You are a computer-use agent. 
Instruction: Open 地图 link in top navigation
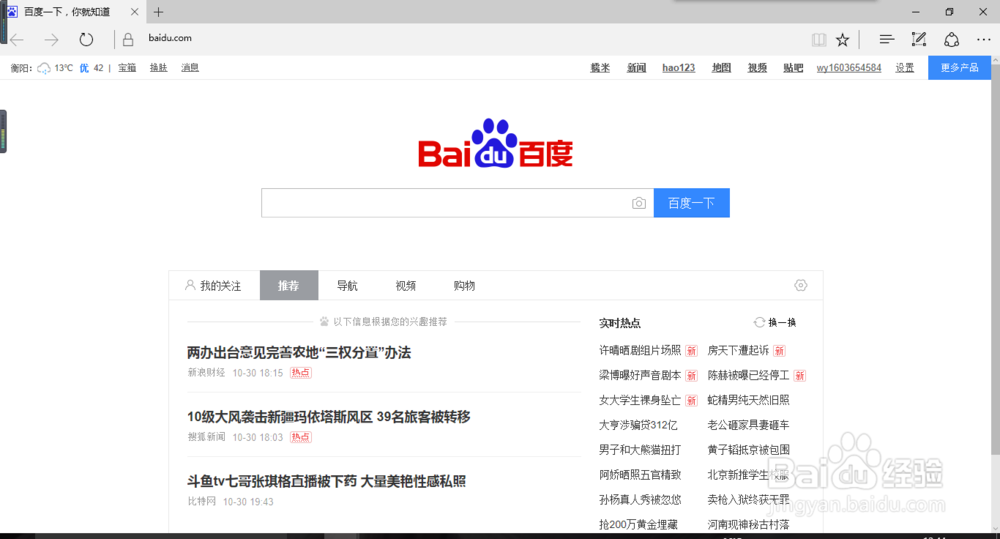coord(721,68)
